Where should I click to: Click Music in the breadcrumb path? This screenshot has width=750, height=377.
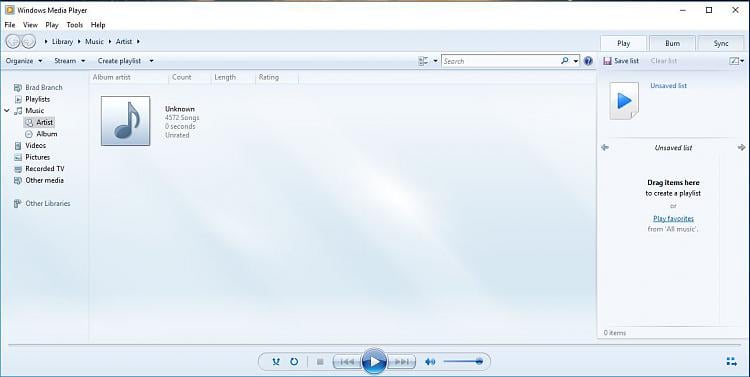(x=94, y=42)
